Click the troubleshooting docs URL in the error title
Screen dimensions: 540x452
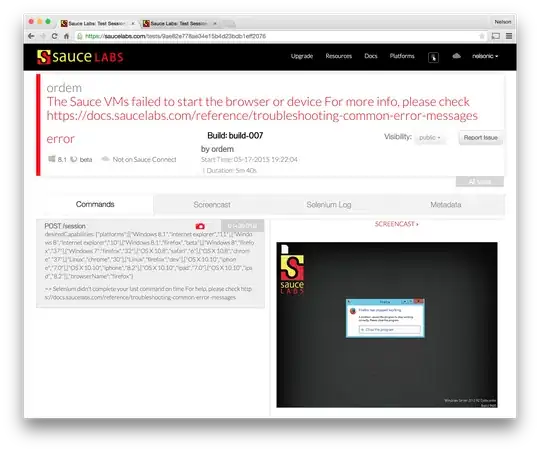point(262,116)
